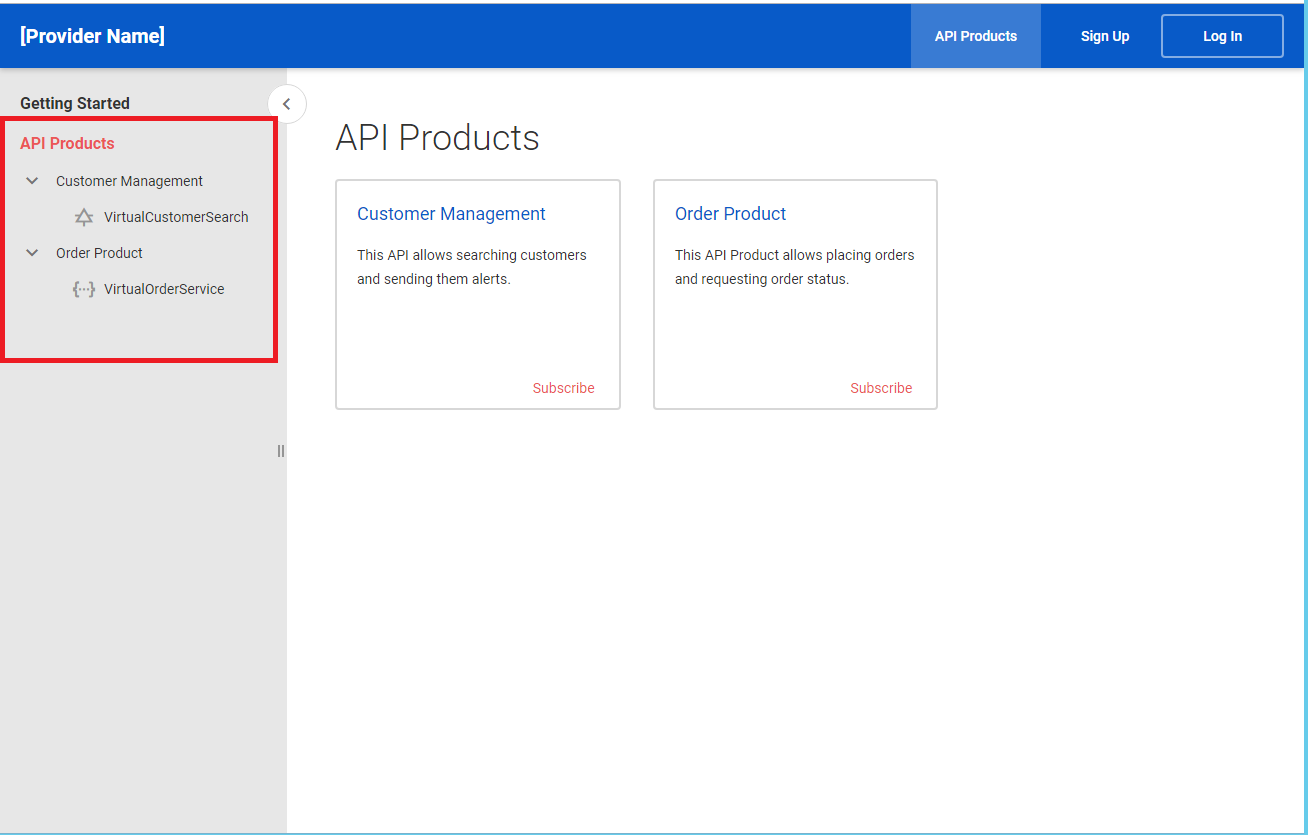The image size is (1308, 835).
Task: Select Customer Management in sidebar tree
Action: click(x=129, y=181)
